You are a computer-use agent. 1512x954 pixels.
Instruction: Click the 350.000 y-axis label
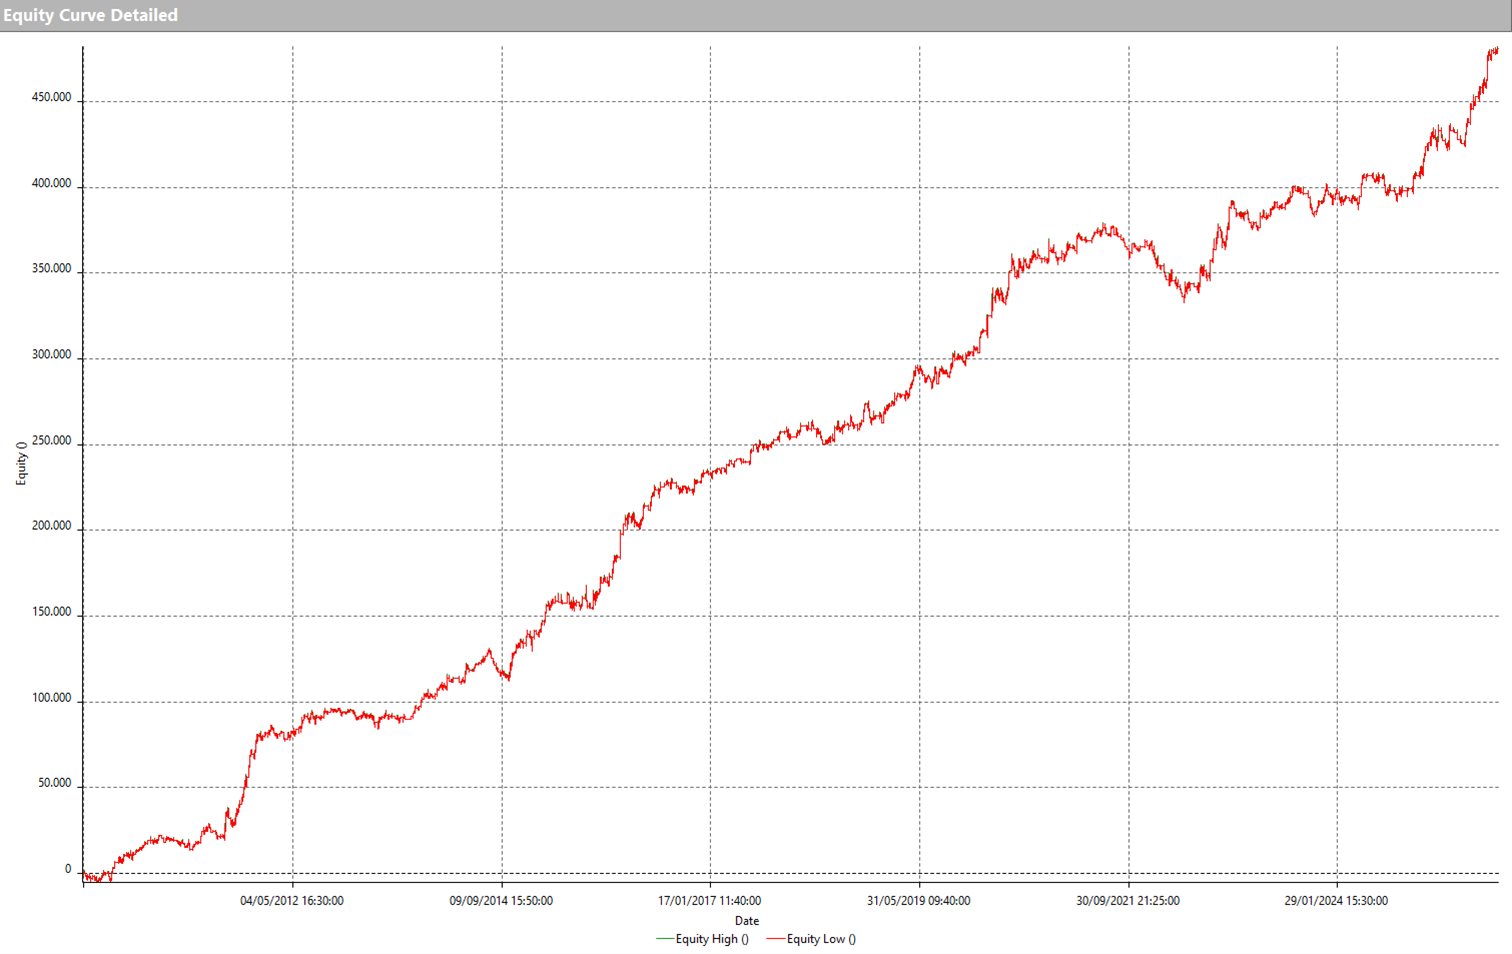tap(51, 269)
